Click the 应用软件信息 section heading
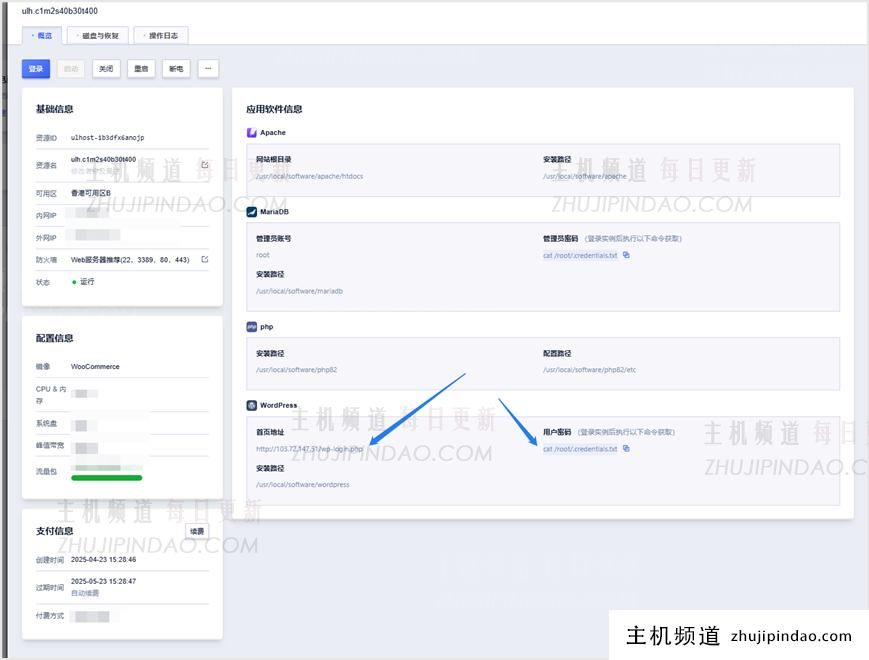Screen dimensions: 869x660 (274, 109)
